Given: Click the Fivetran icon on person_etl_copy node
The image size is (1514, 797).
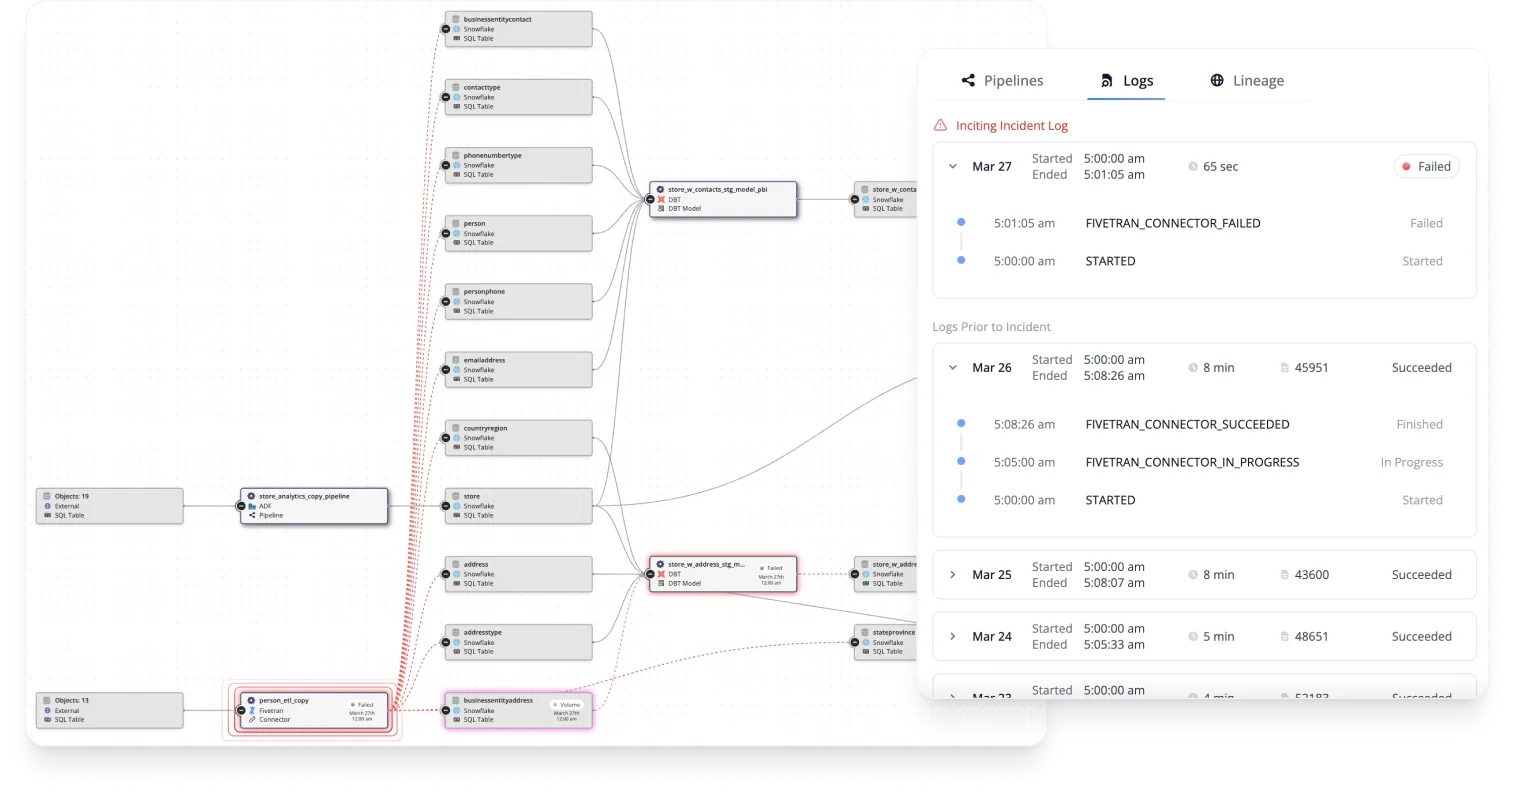Looking at the screenshot, I should [252, 711].
